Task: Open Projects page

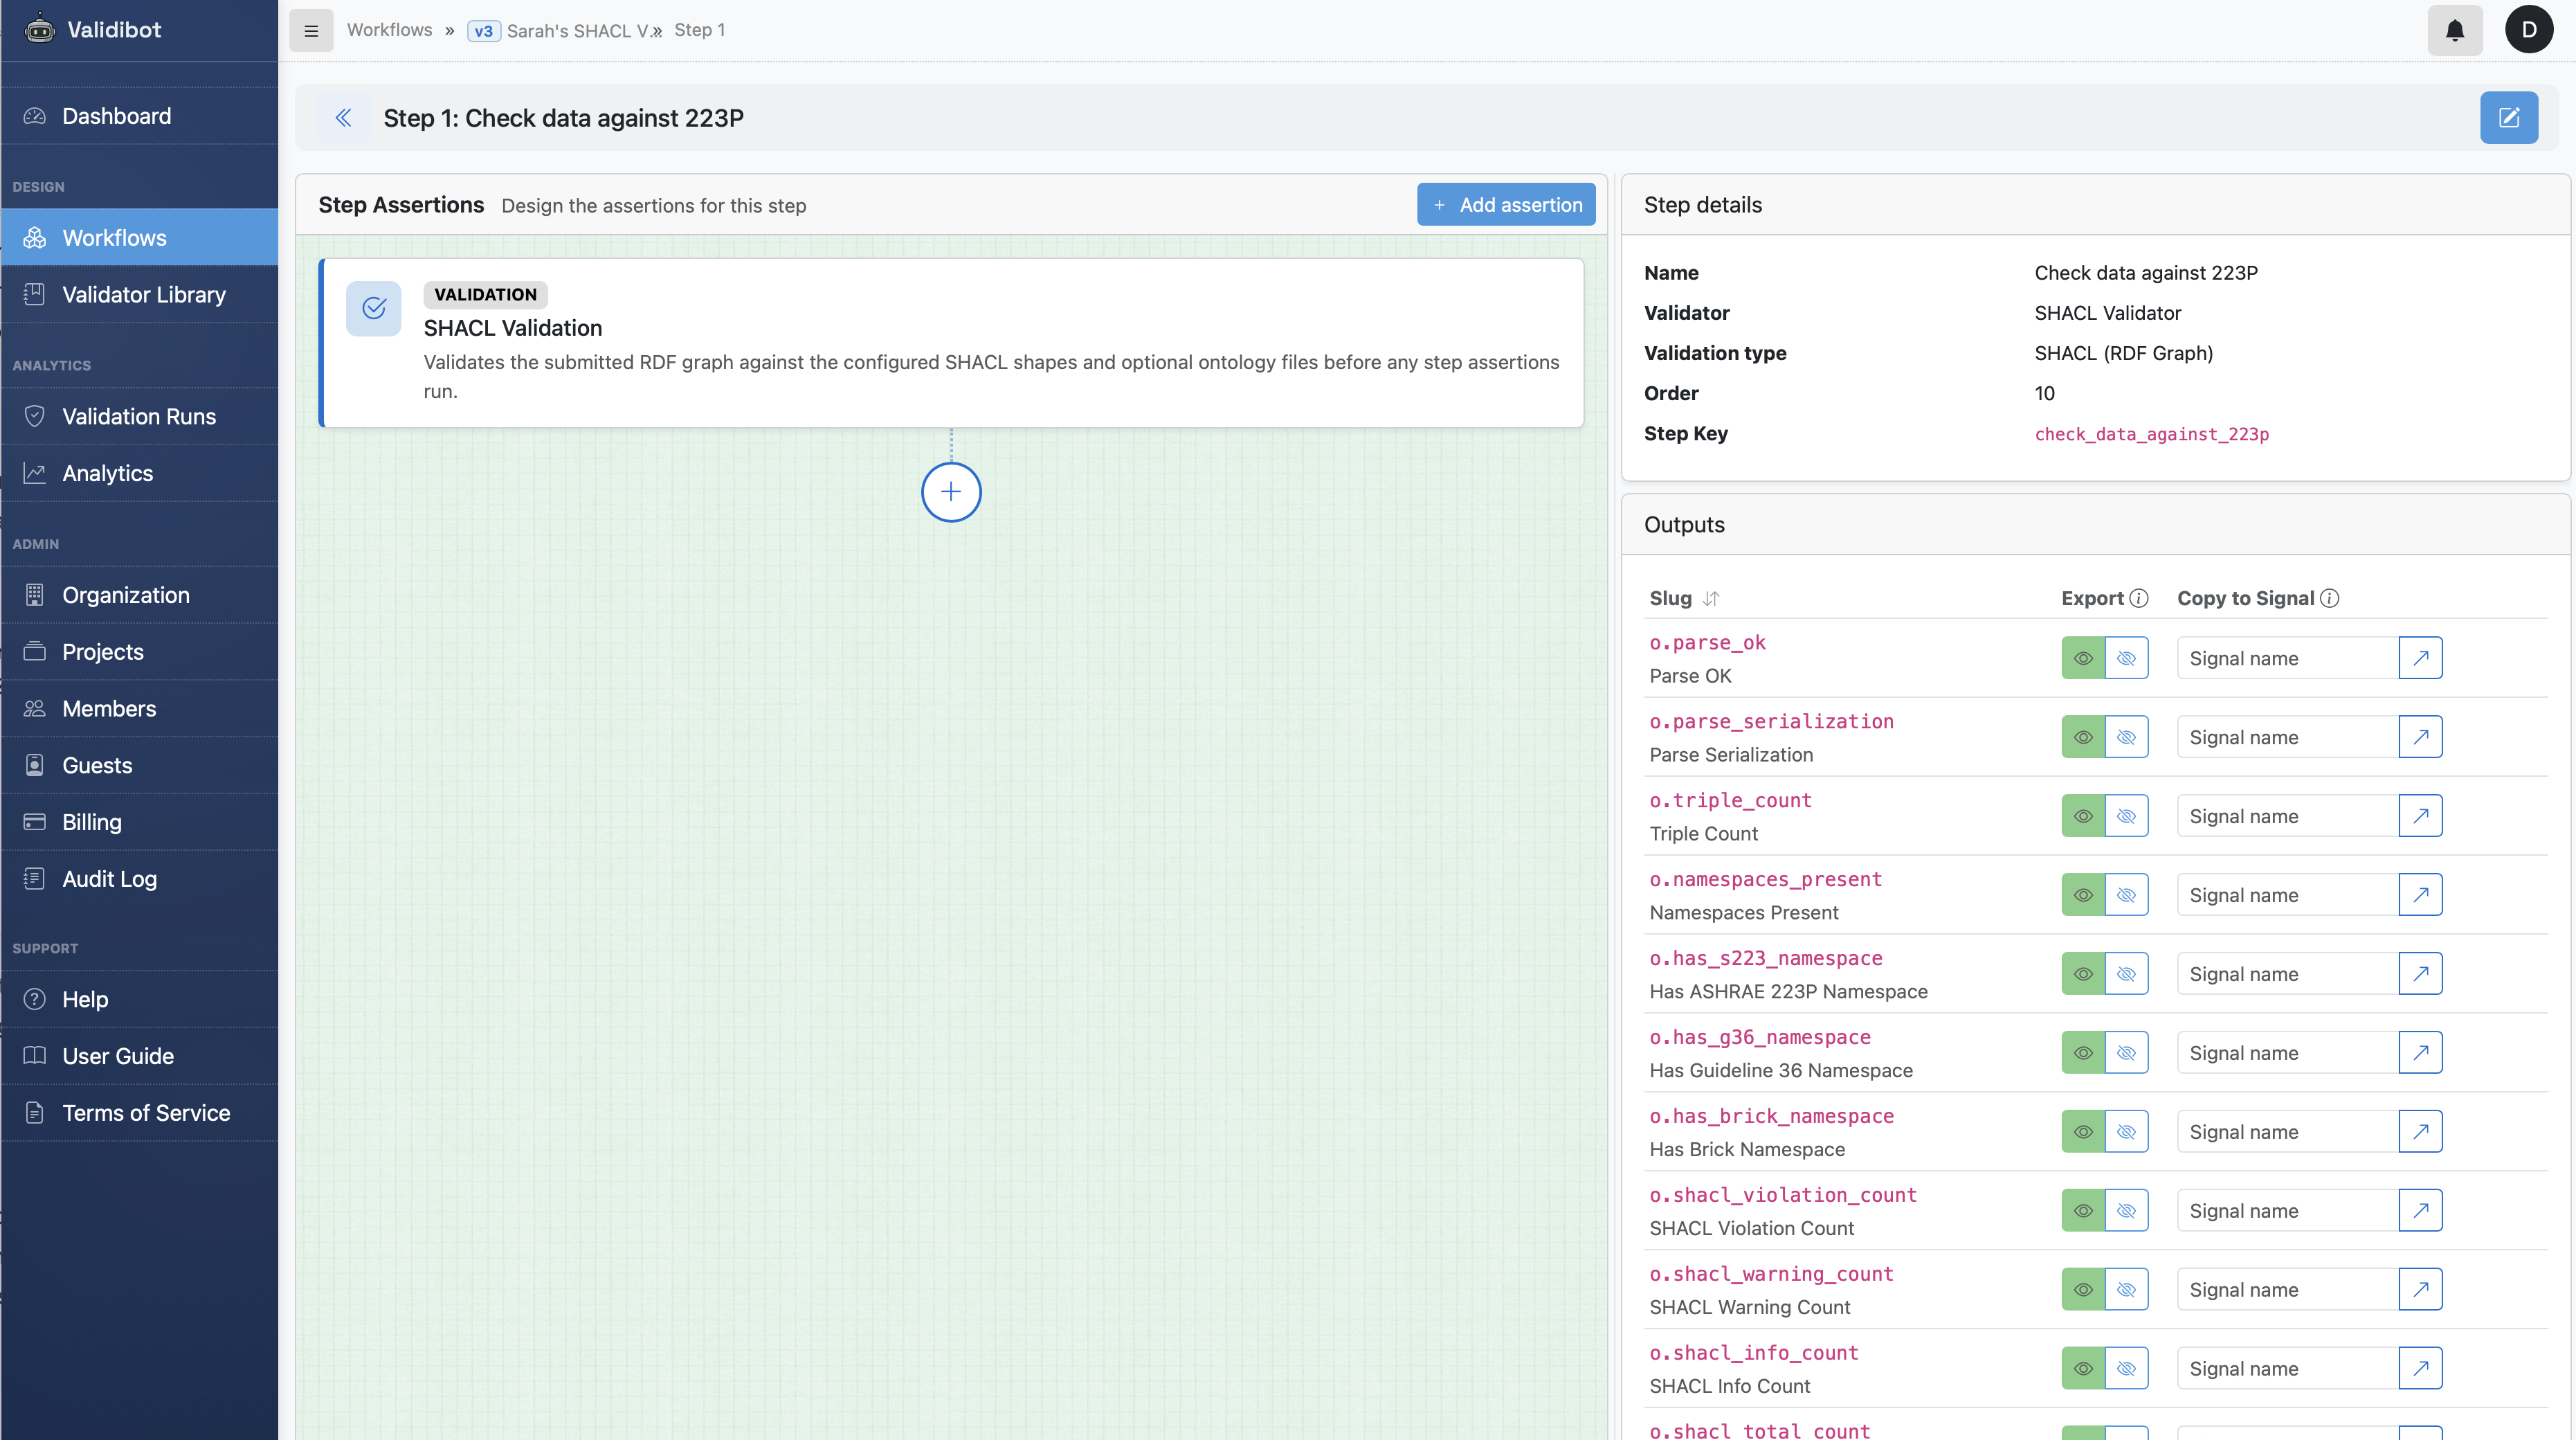Action: (x=139, y=652)
